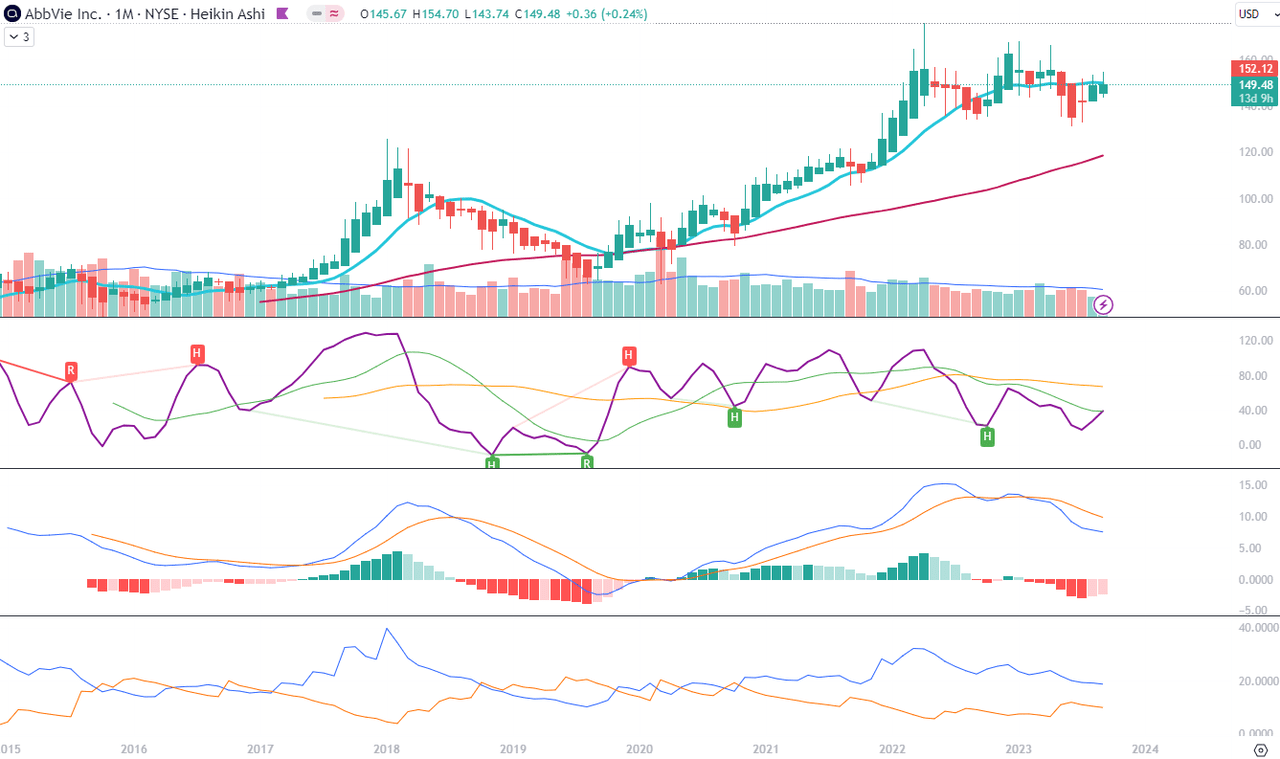Click the AbbVie Inc. symbol title
The image size is (1280, 759).
click(x=63, y=14)
